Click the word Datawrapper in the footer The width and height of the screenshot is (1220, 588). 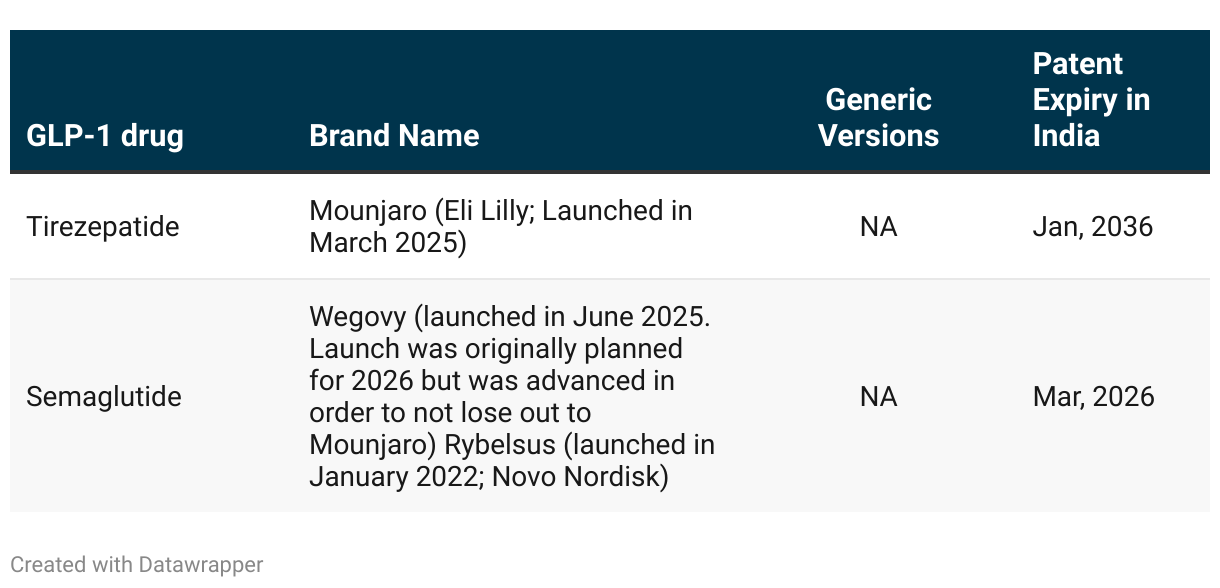199,565
